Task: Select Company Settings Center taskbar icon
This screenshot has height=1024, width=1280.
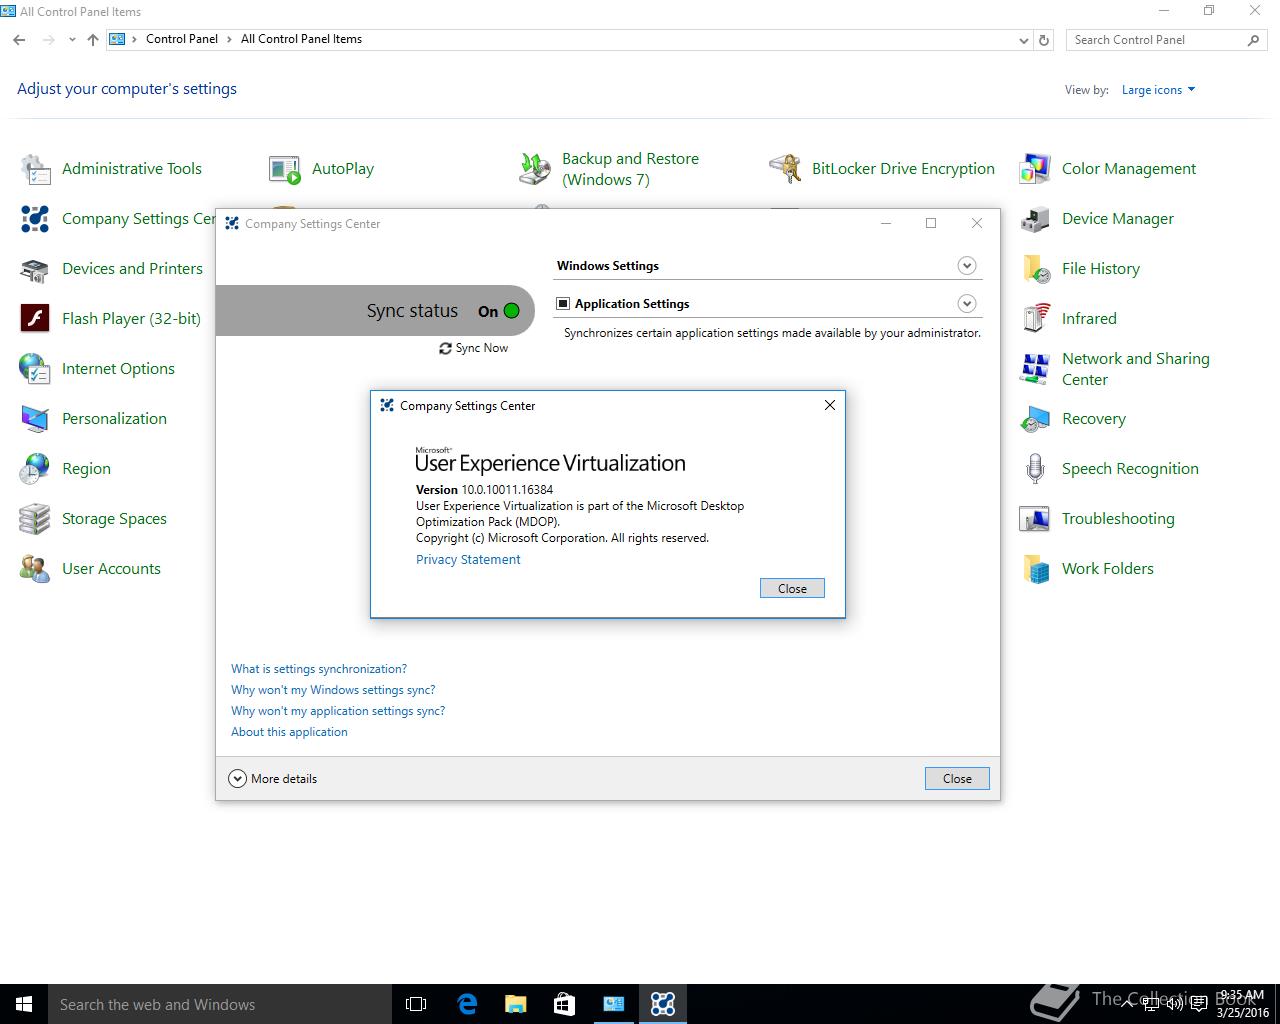Action: pos(663,1004)
